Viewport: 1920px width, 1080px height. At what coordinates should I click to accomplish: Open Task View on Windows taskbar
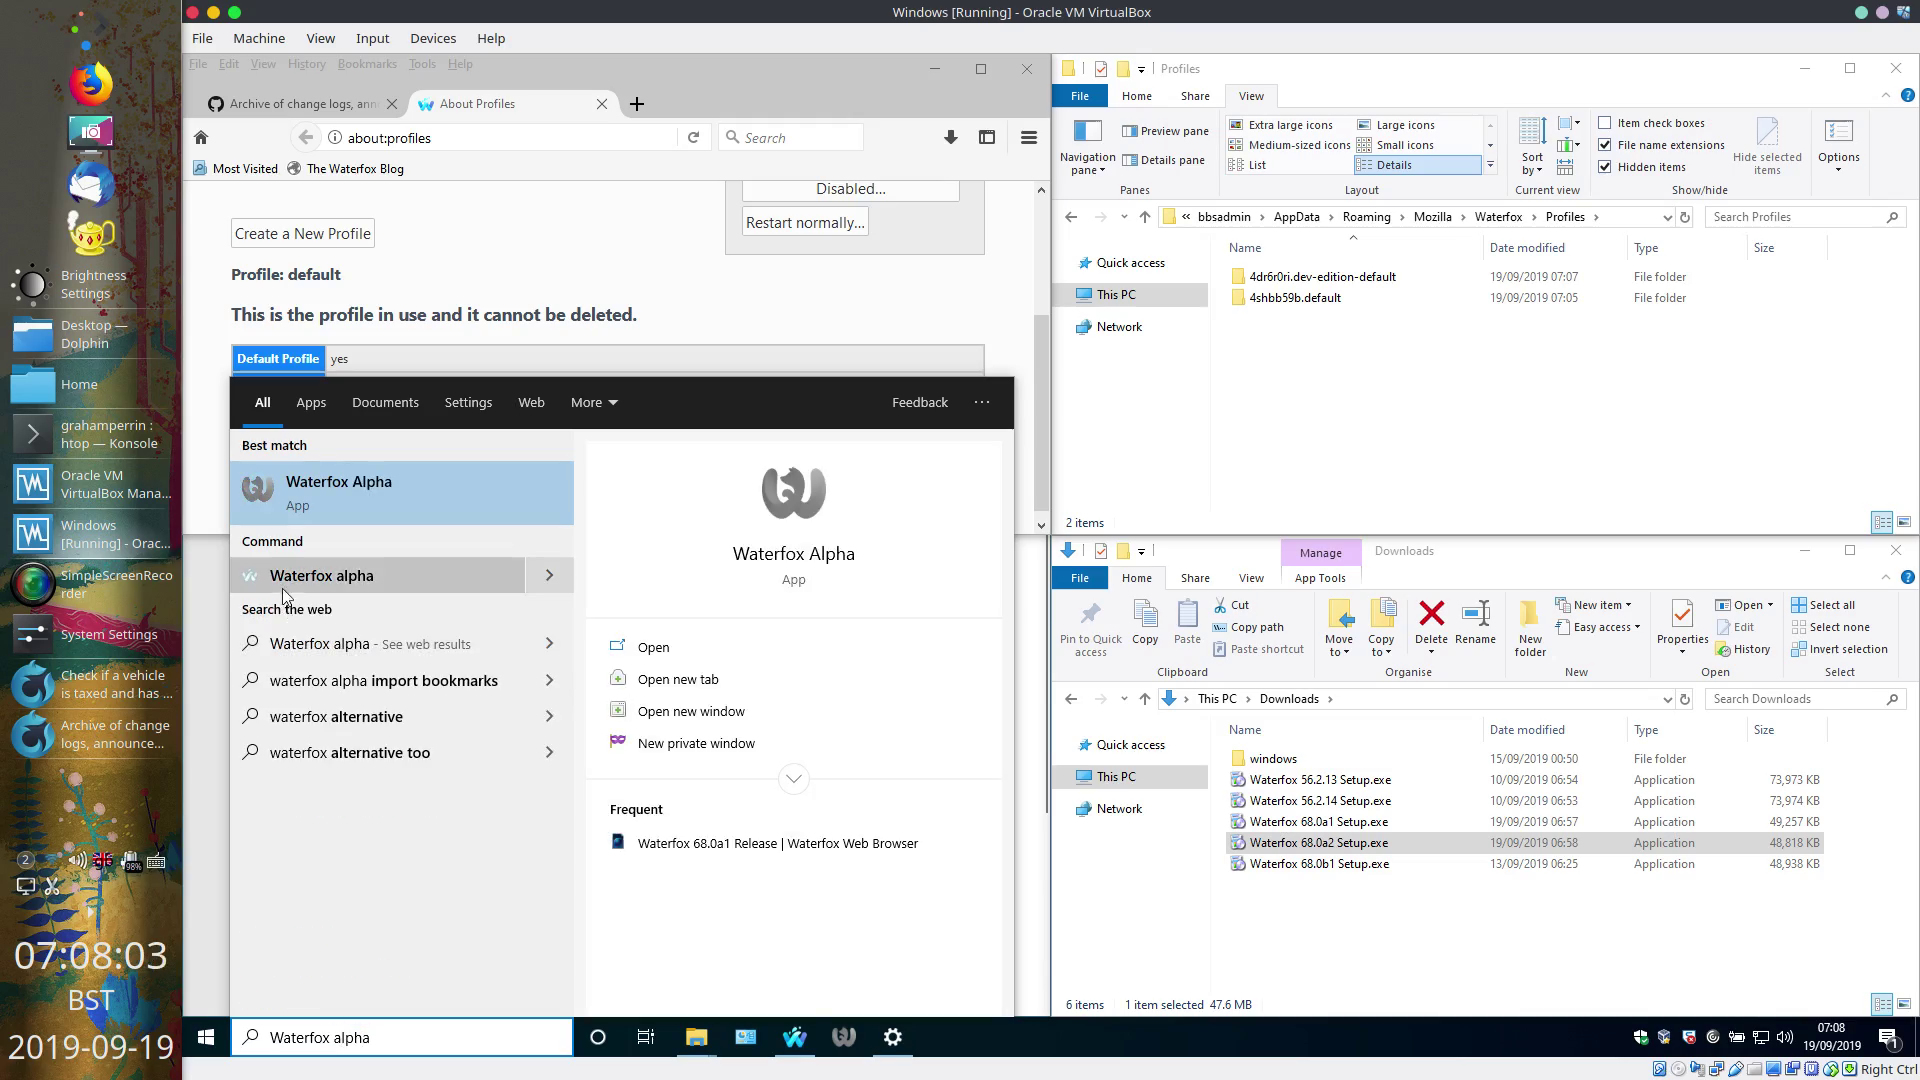click(x=646, y=1037)
